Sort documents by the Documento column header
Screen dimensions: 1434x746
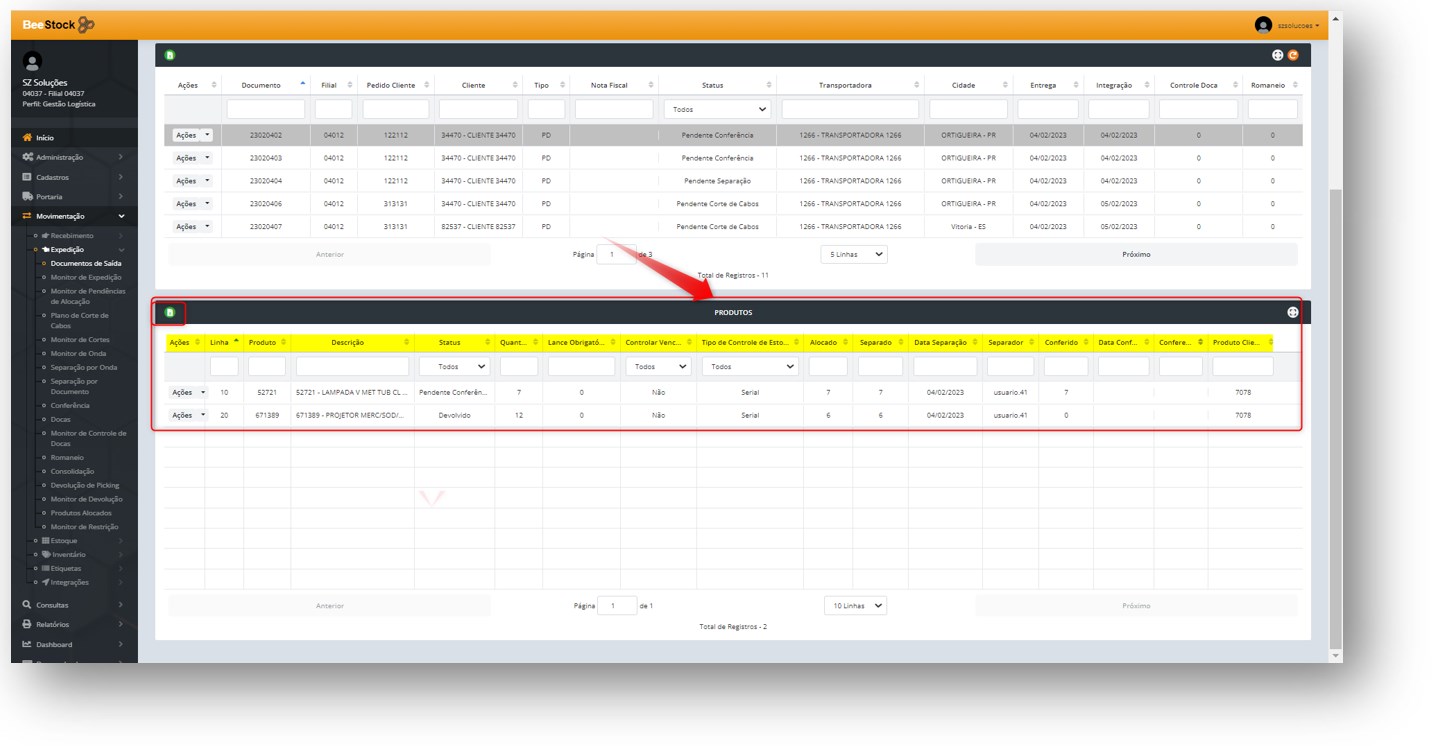click(261, 85)
